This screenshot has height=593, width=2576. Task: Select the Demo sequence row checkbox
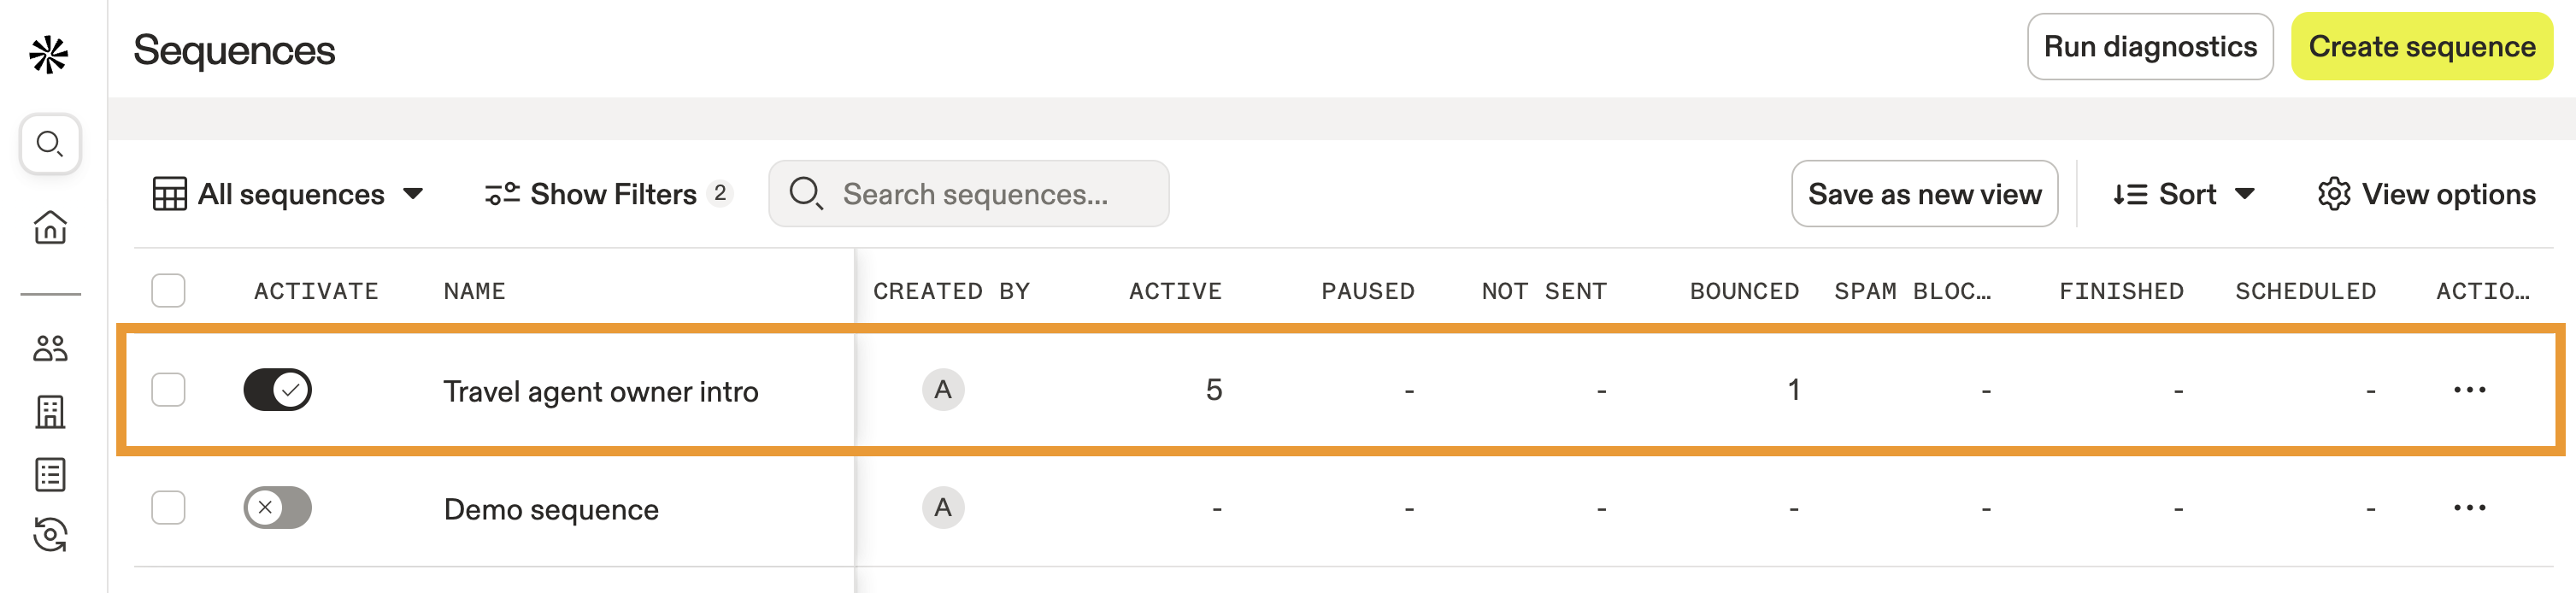168,508
